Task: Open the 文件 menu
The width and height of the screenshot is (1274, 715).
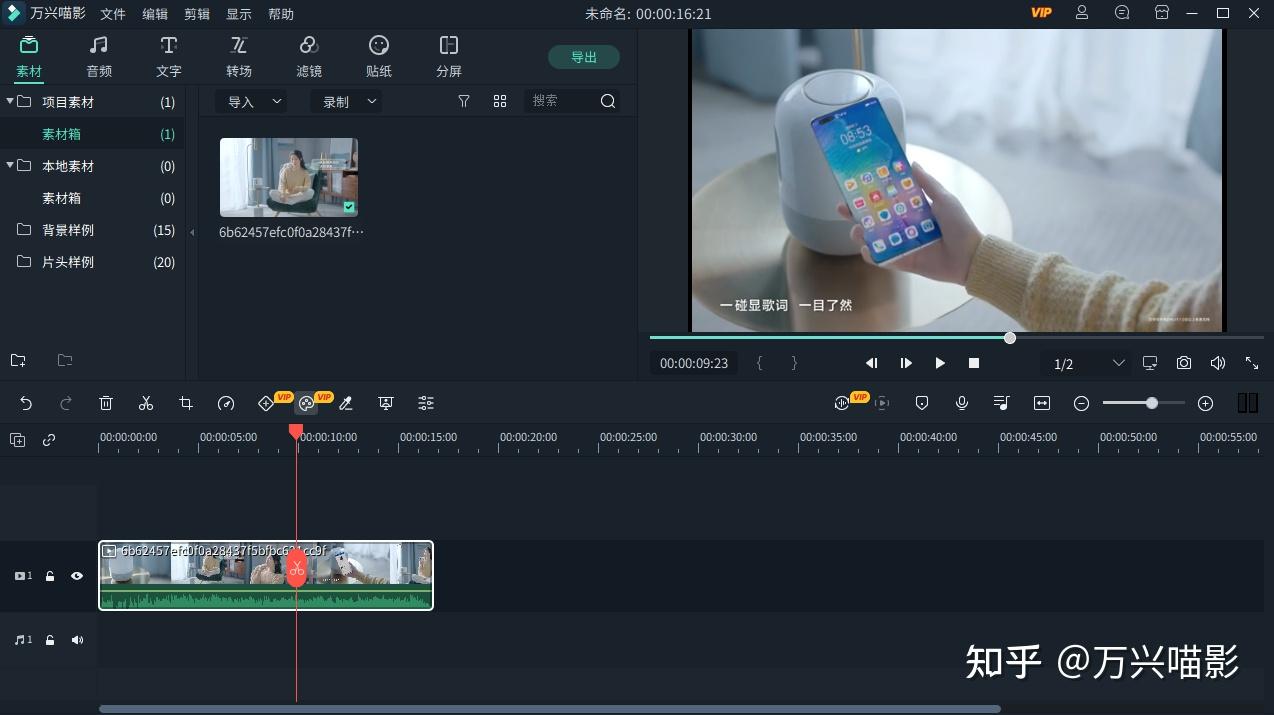Action: [x=113, y=14]
